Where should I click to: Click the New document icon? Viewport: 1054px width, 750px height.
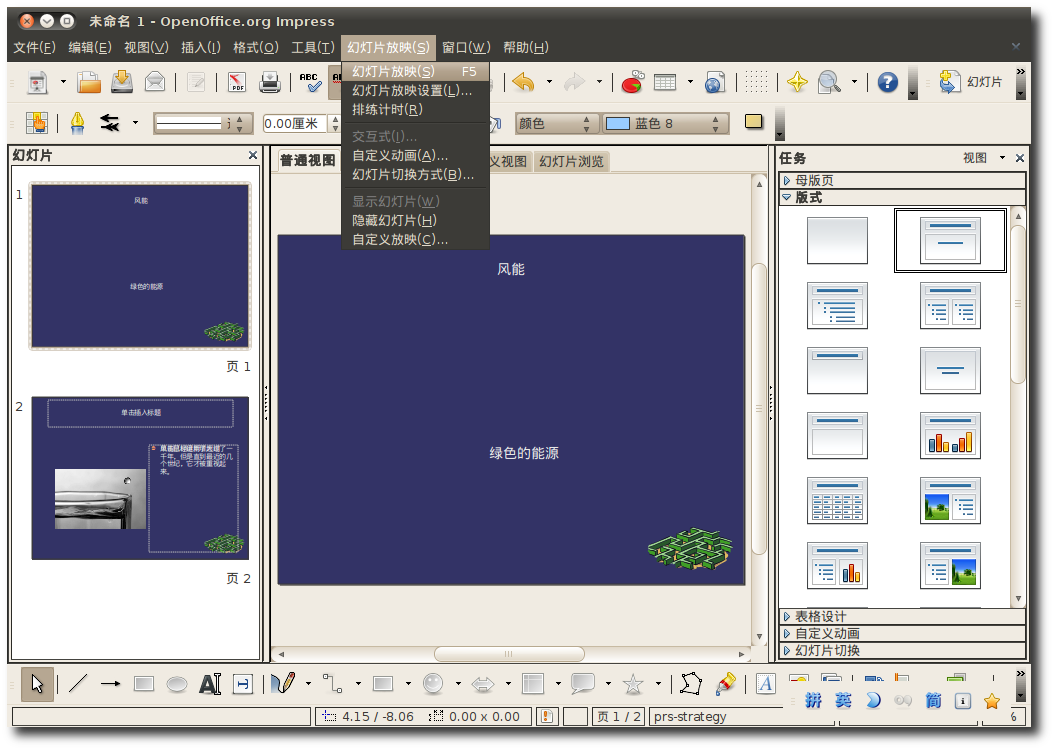[38, 83]
